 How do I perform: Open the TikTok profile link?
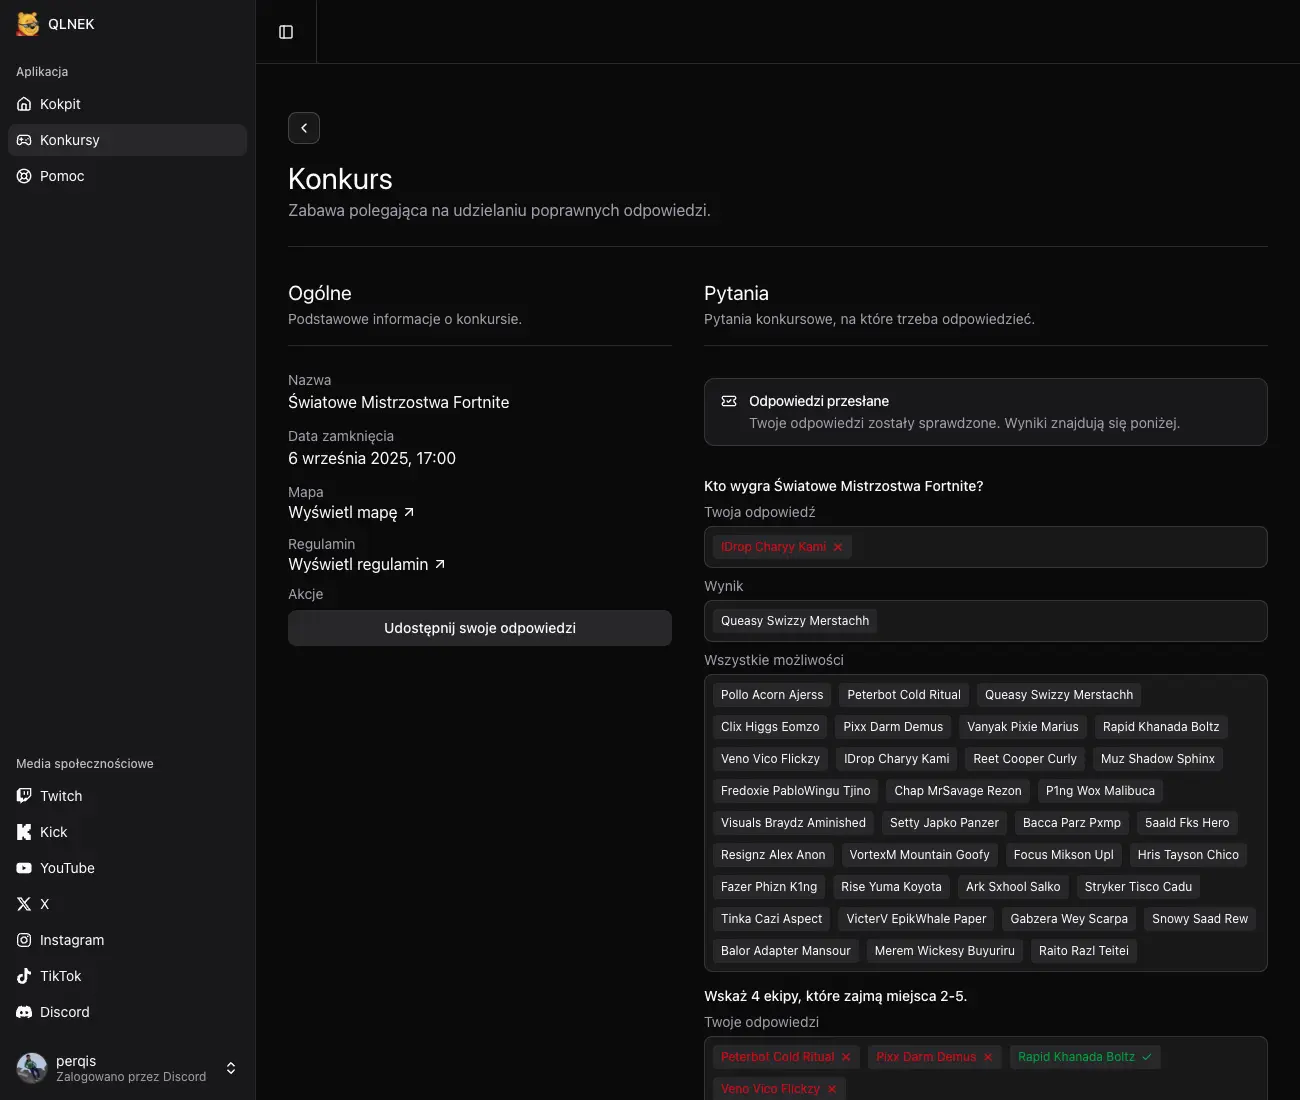pyautogui.click(x=60, y=976)
